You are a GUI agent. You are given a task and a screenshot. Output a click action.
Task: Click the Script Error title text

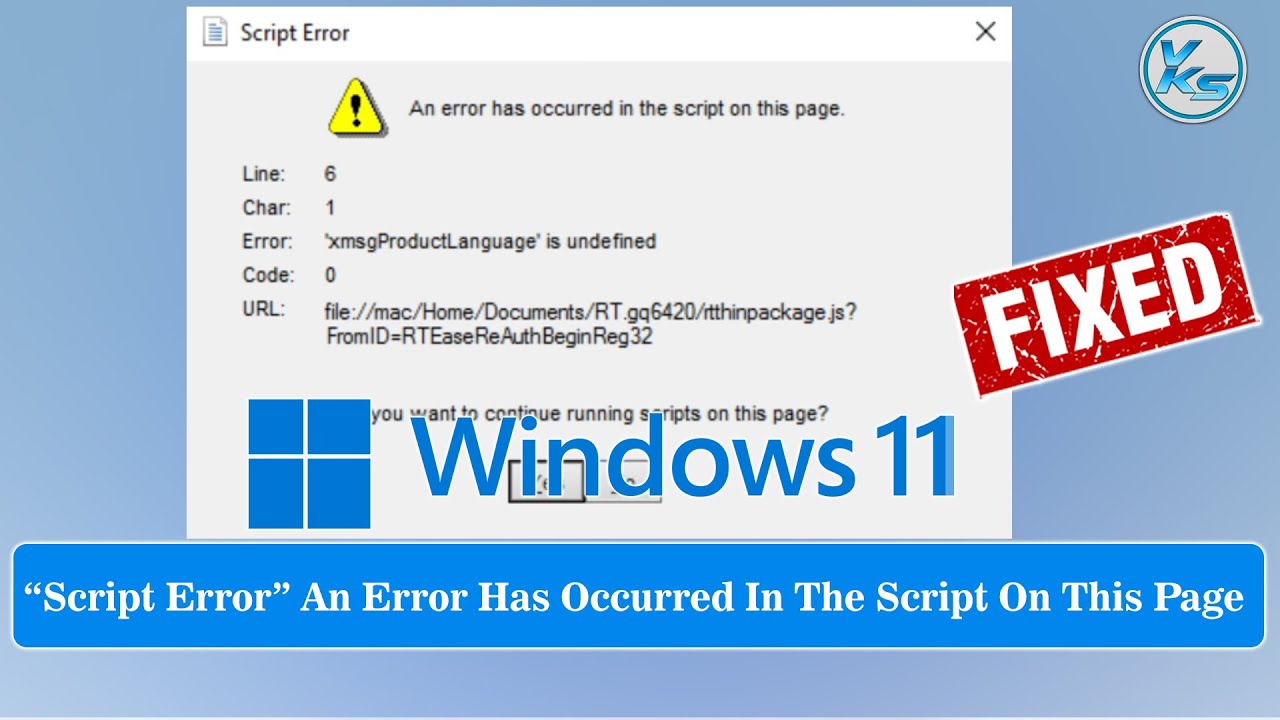tap(295, 33)
